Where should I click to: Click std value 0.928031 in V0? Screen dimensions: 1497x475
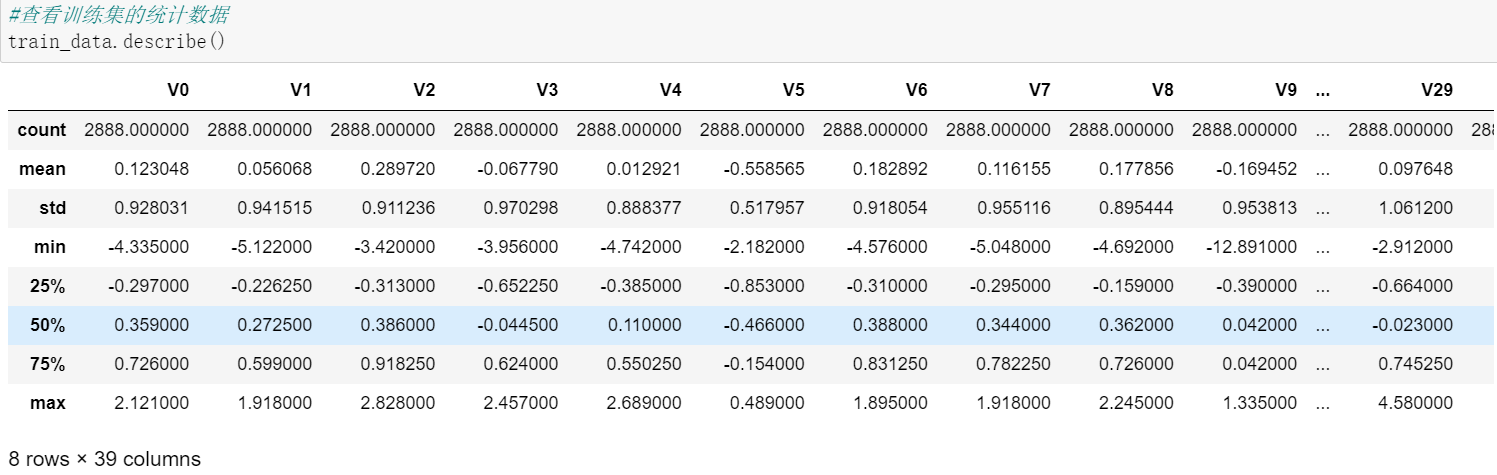coord(152,208)
